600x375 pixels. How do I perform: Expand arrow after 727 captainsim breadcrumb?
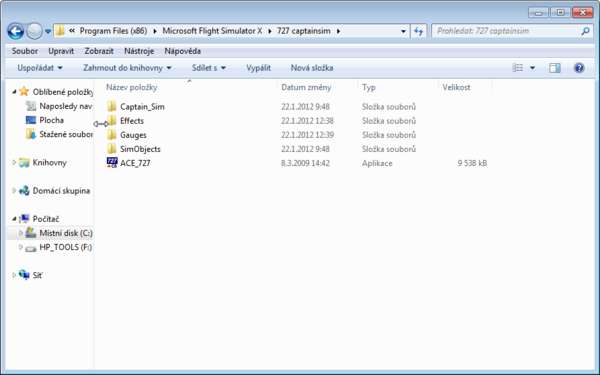[338, 31]
